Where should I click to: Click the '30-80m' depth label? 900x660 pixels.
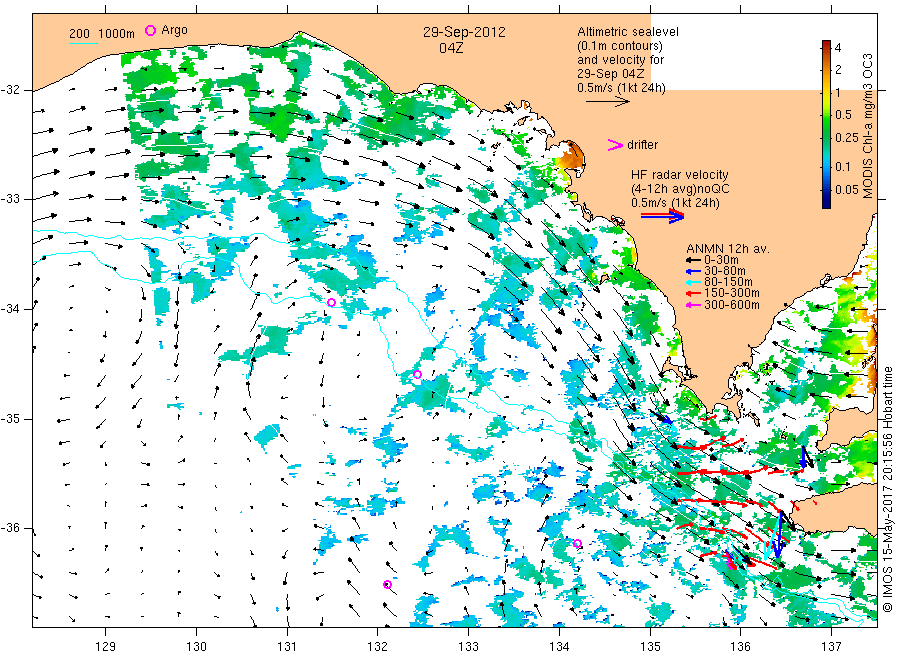tap(725, 271)
